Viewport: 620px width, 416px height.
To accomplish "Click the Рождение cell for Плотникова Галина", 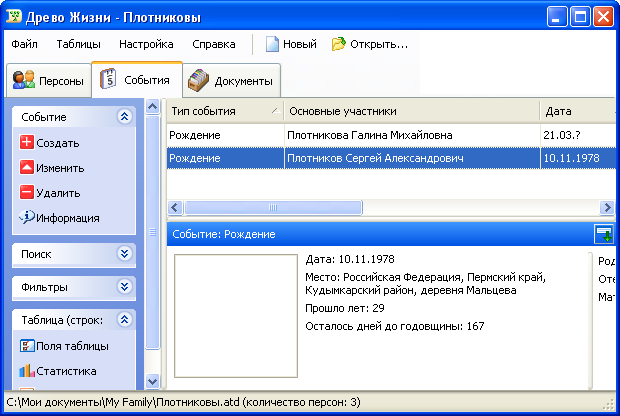I will (225, 135).
